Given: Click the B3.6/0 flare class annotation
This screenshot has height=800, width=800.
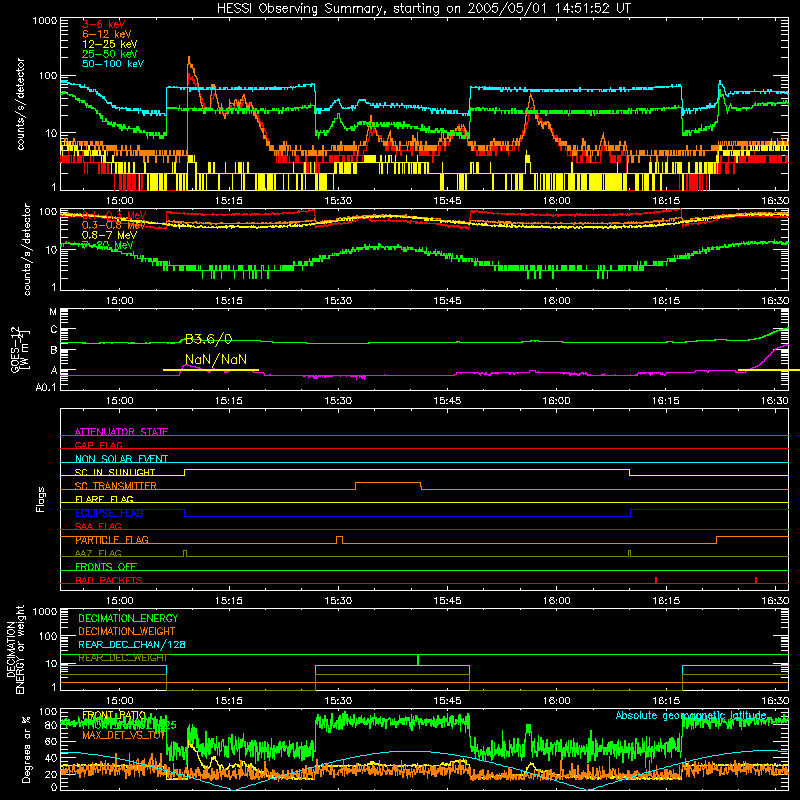Looking at the screenshot, I should pyautogui.click(x=208, y=339).
